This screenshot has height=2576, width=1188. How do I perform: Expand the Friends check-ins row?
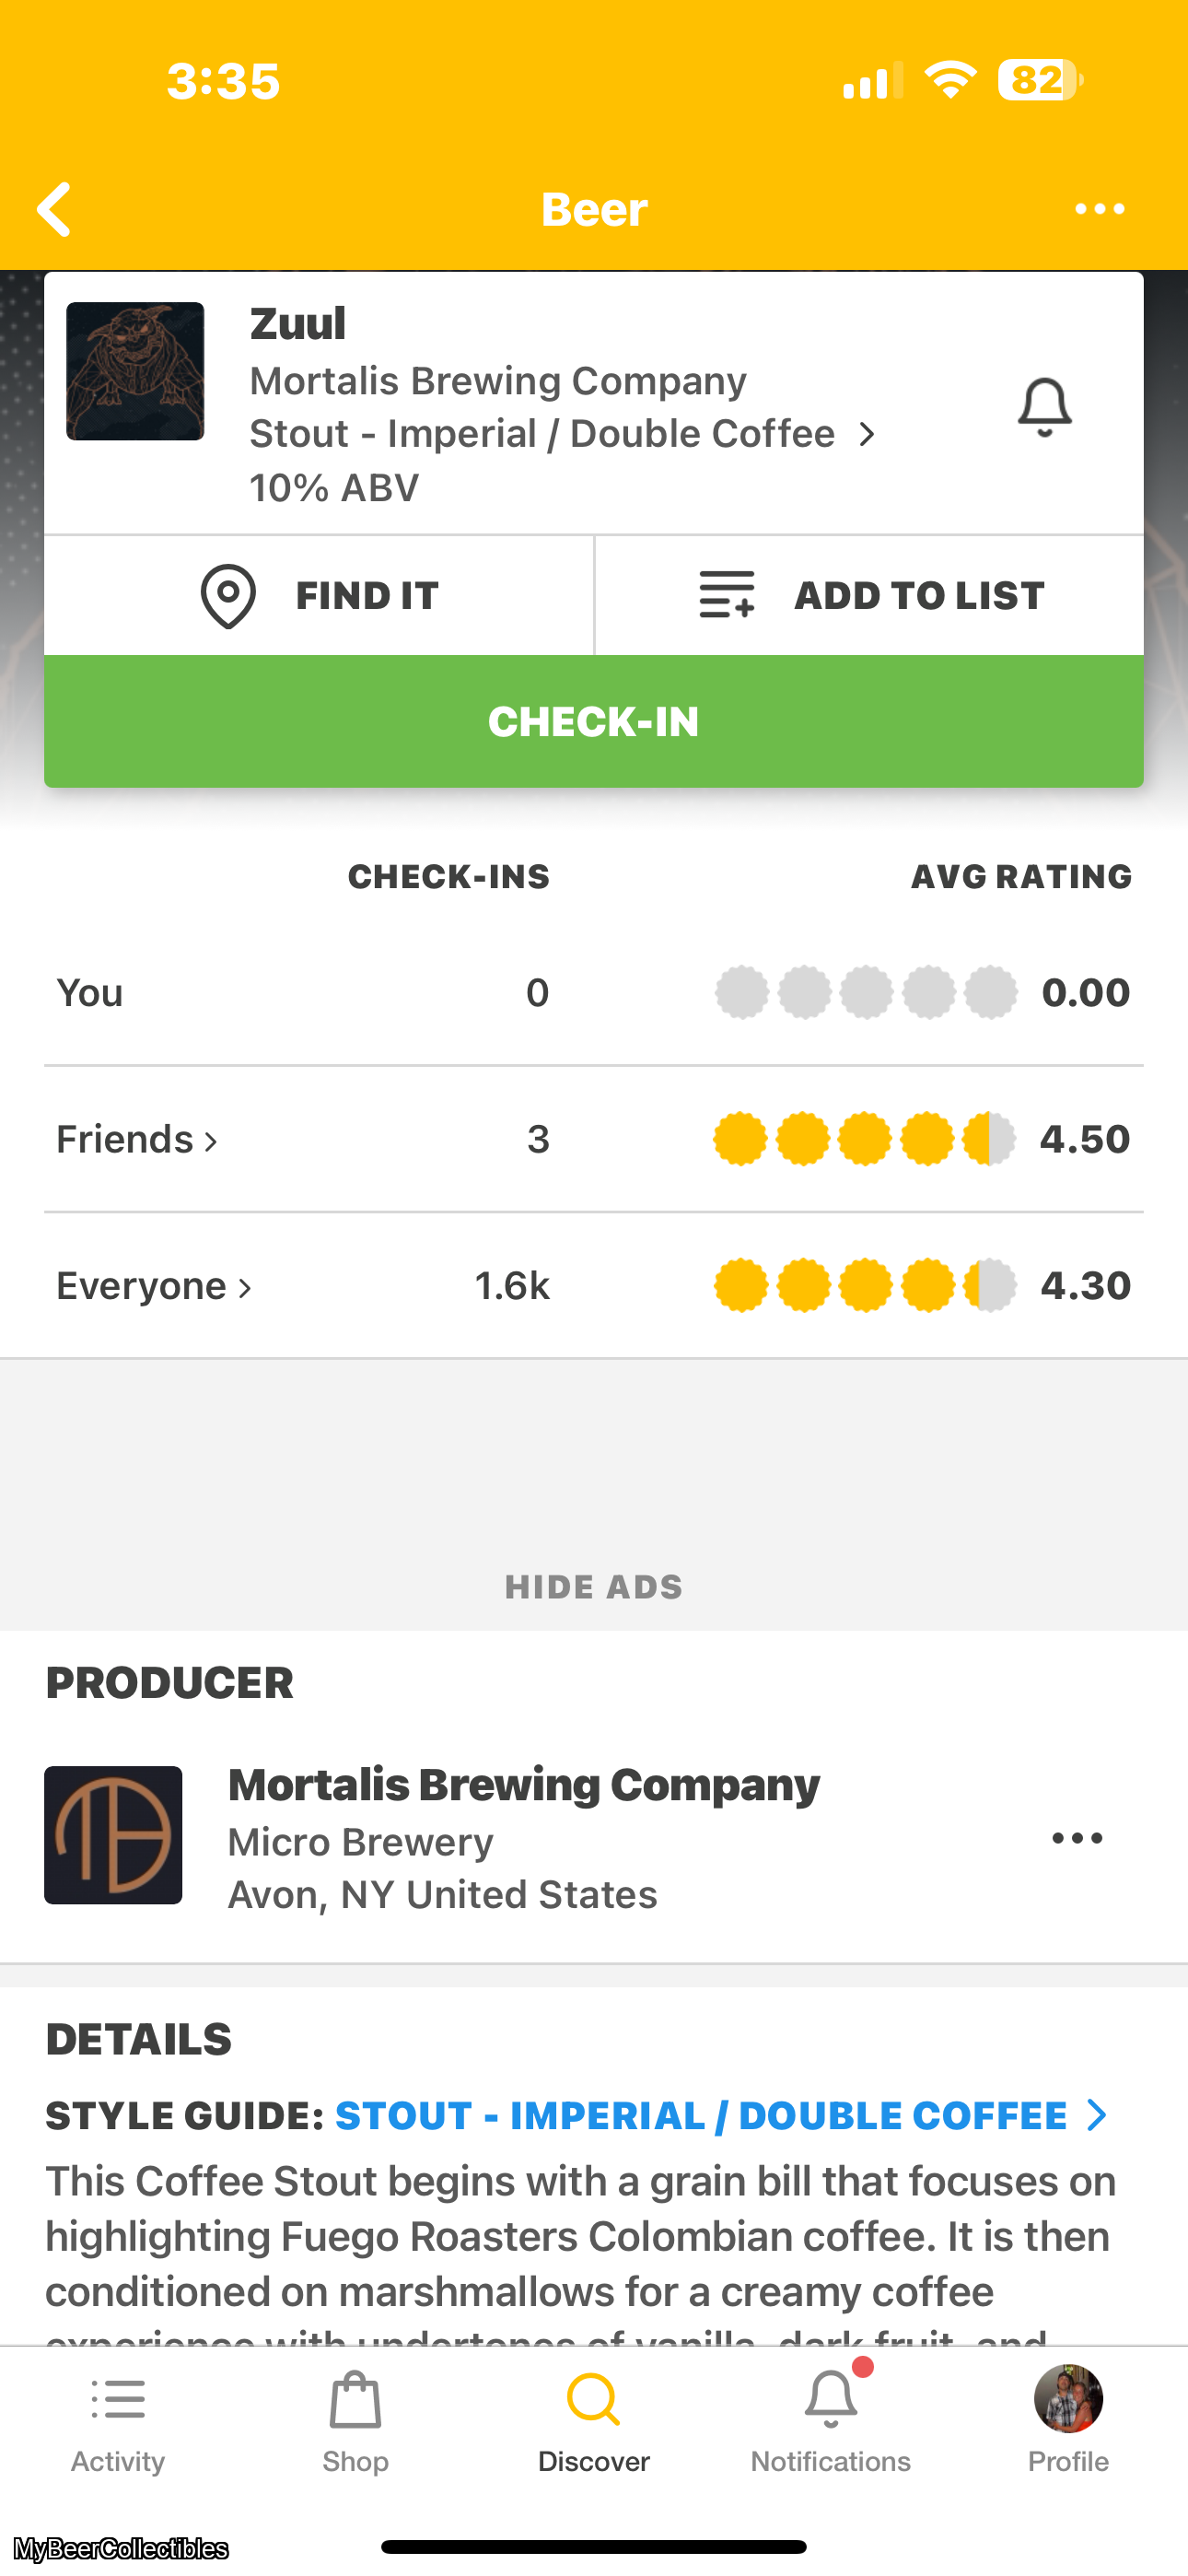[137, 1139]
